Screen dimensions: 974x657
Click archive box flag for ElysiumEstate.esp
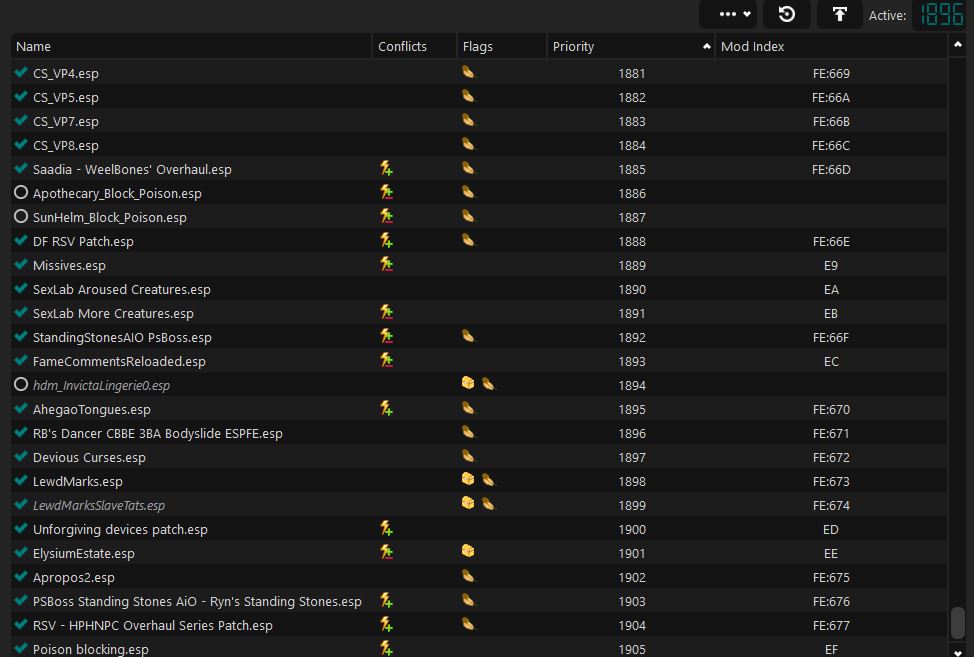(468, 551)
